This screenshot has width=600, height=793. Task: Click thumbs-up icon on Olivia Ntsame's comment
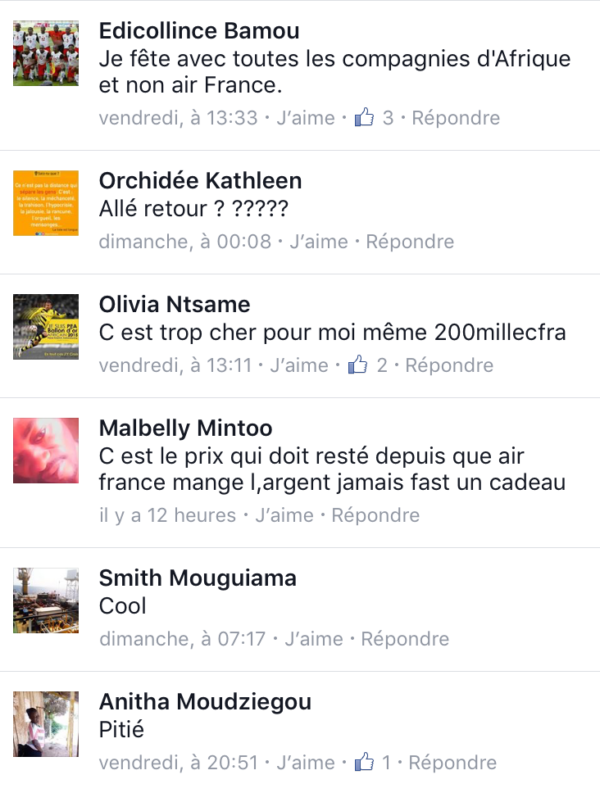[x=358, y=364]
